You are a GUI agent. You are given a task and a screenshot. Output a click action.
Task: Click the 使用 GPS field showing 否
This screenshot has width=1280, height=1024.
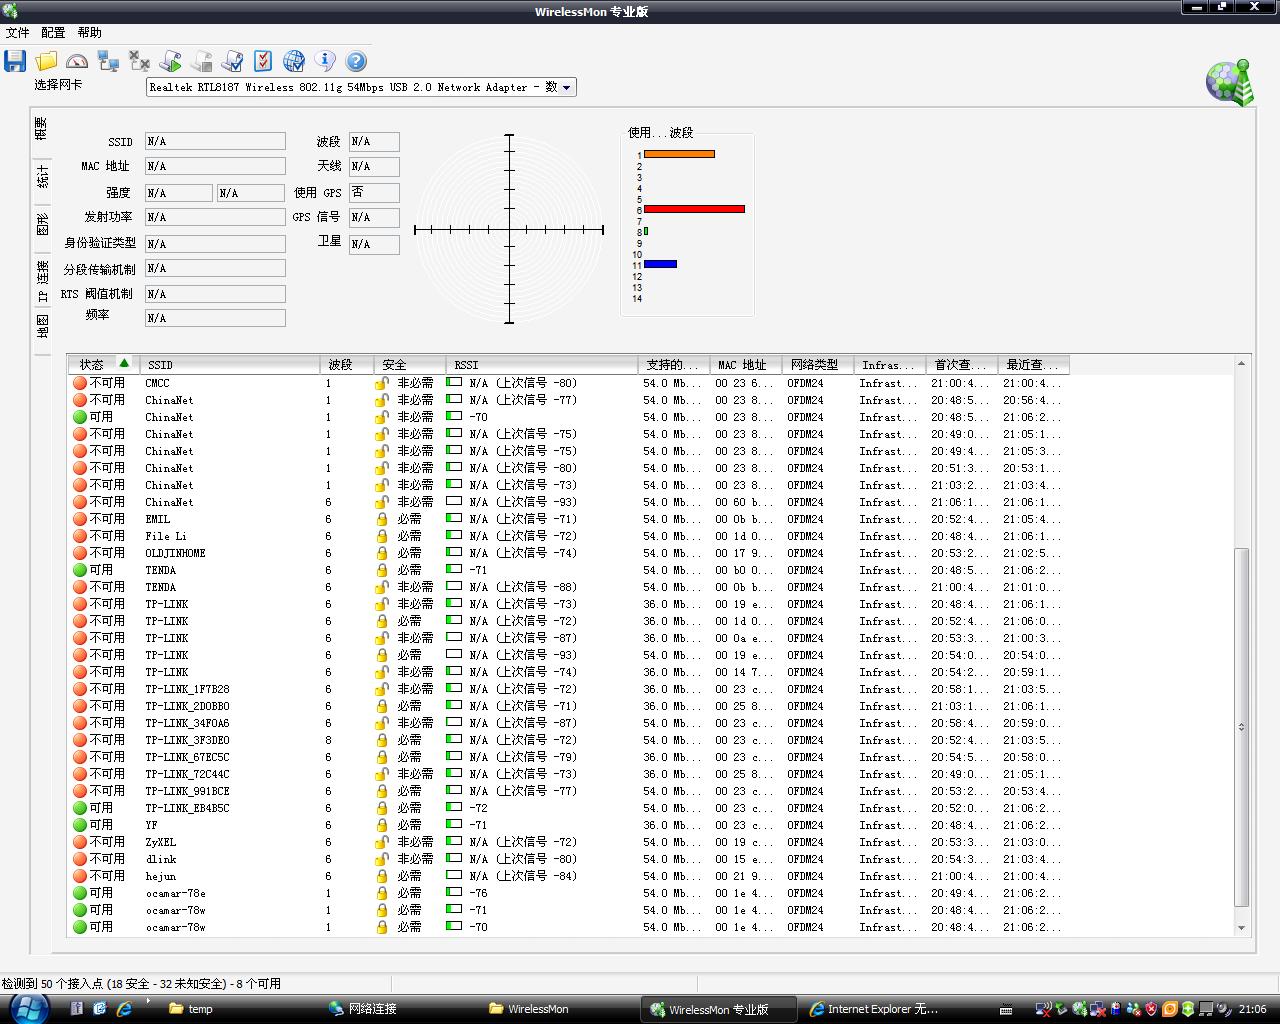pos(374,192)
